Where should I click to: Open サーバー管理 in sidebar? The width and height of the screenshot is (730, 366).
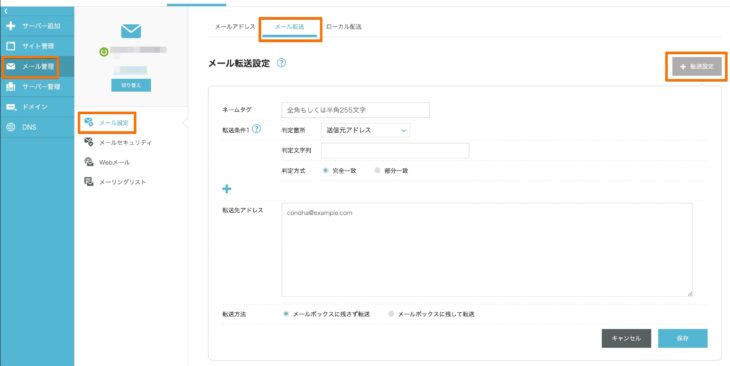37,87
